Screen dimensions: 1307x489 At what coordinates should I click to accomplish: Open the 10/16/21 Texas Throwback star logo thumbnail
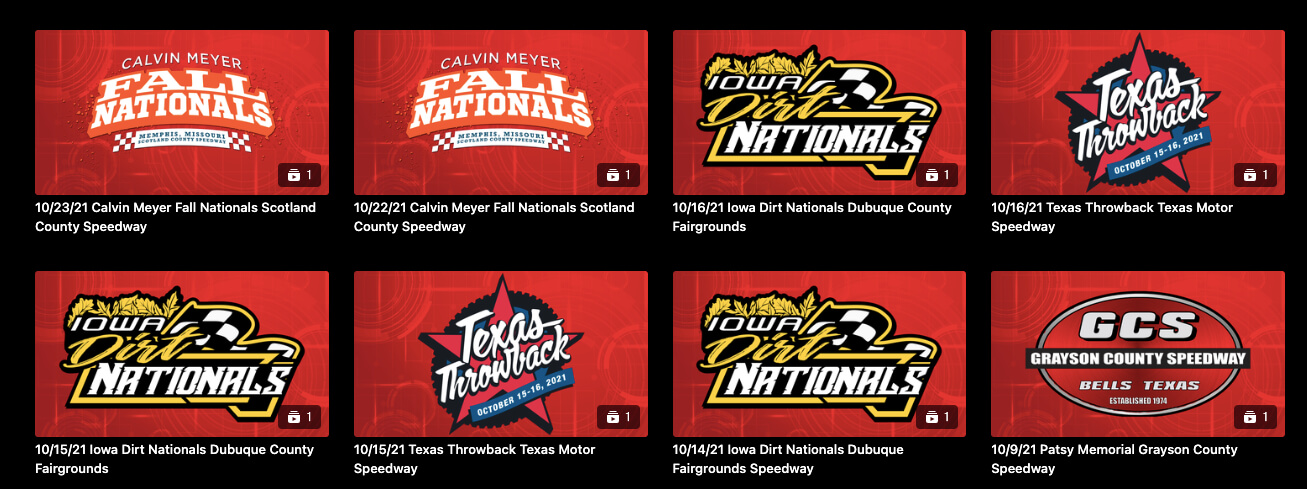tap(1138, 112)
